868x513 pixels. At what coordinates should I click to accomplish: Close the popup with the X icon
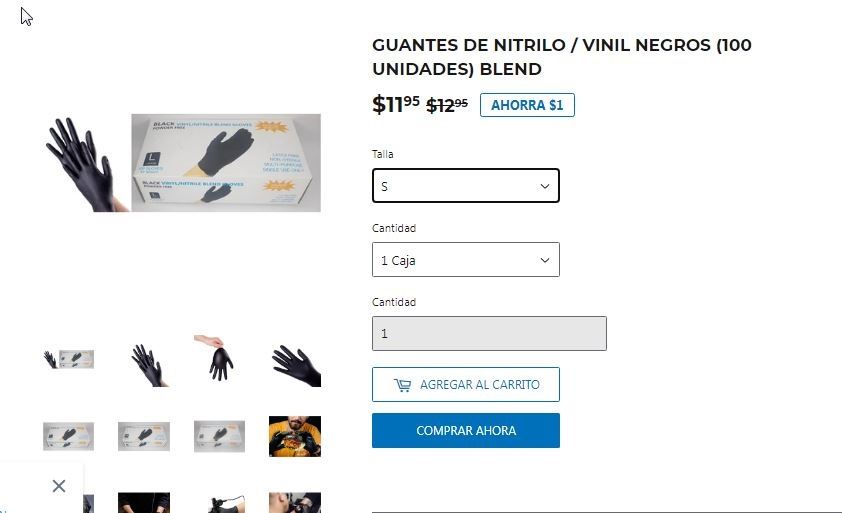click(59, 486)
